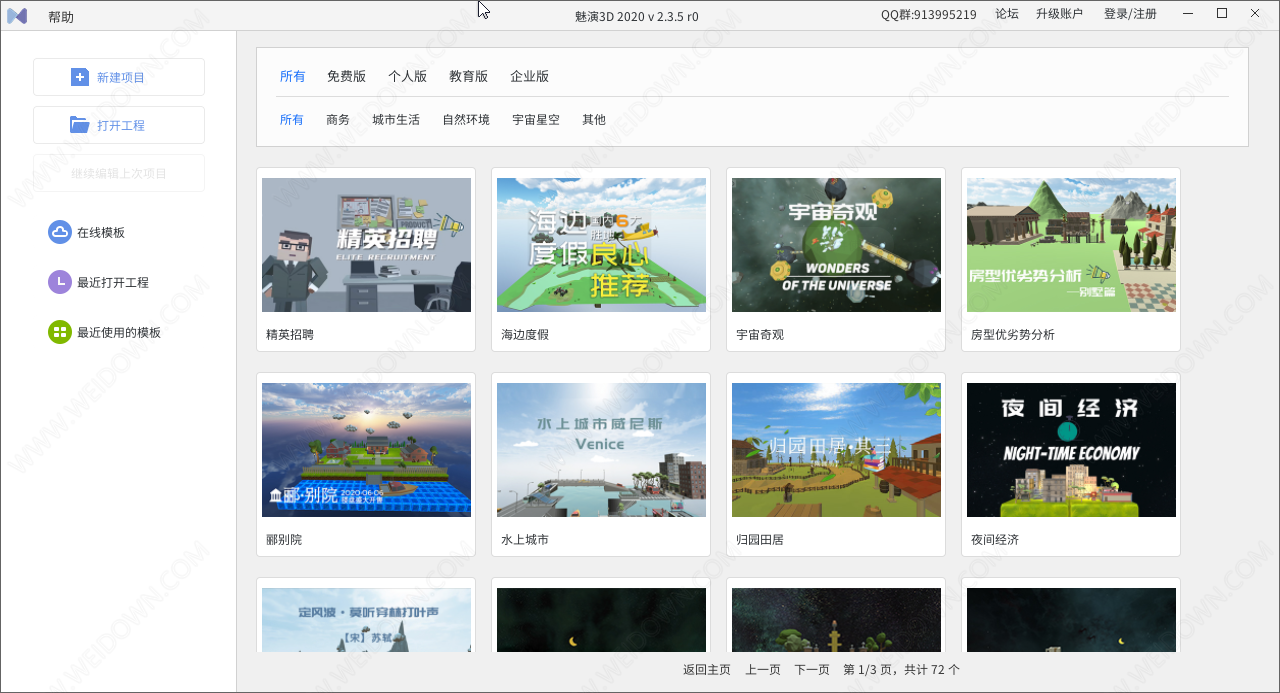Click the app logo icon in title bar
The width and height of the screenshot is (1280, 693).
pos(17,16)
